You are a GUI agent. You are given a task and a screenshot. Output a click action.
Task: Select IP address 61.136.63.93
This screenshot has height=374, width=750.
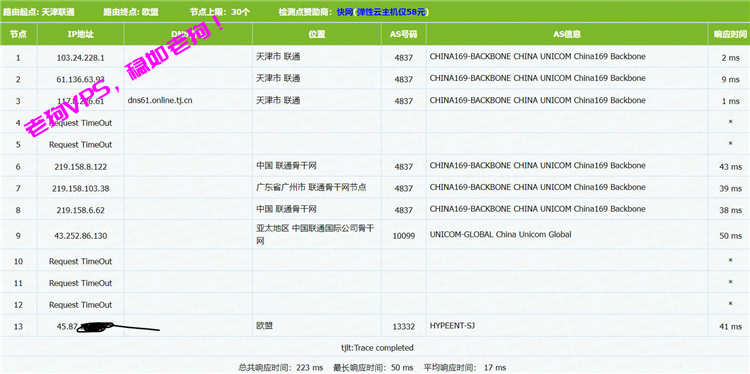point(80,79)
